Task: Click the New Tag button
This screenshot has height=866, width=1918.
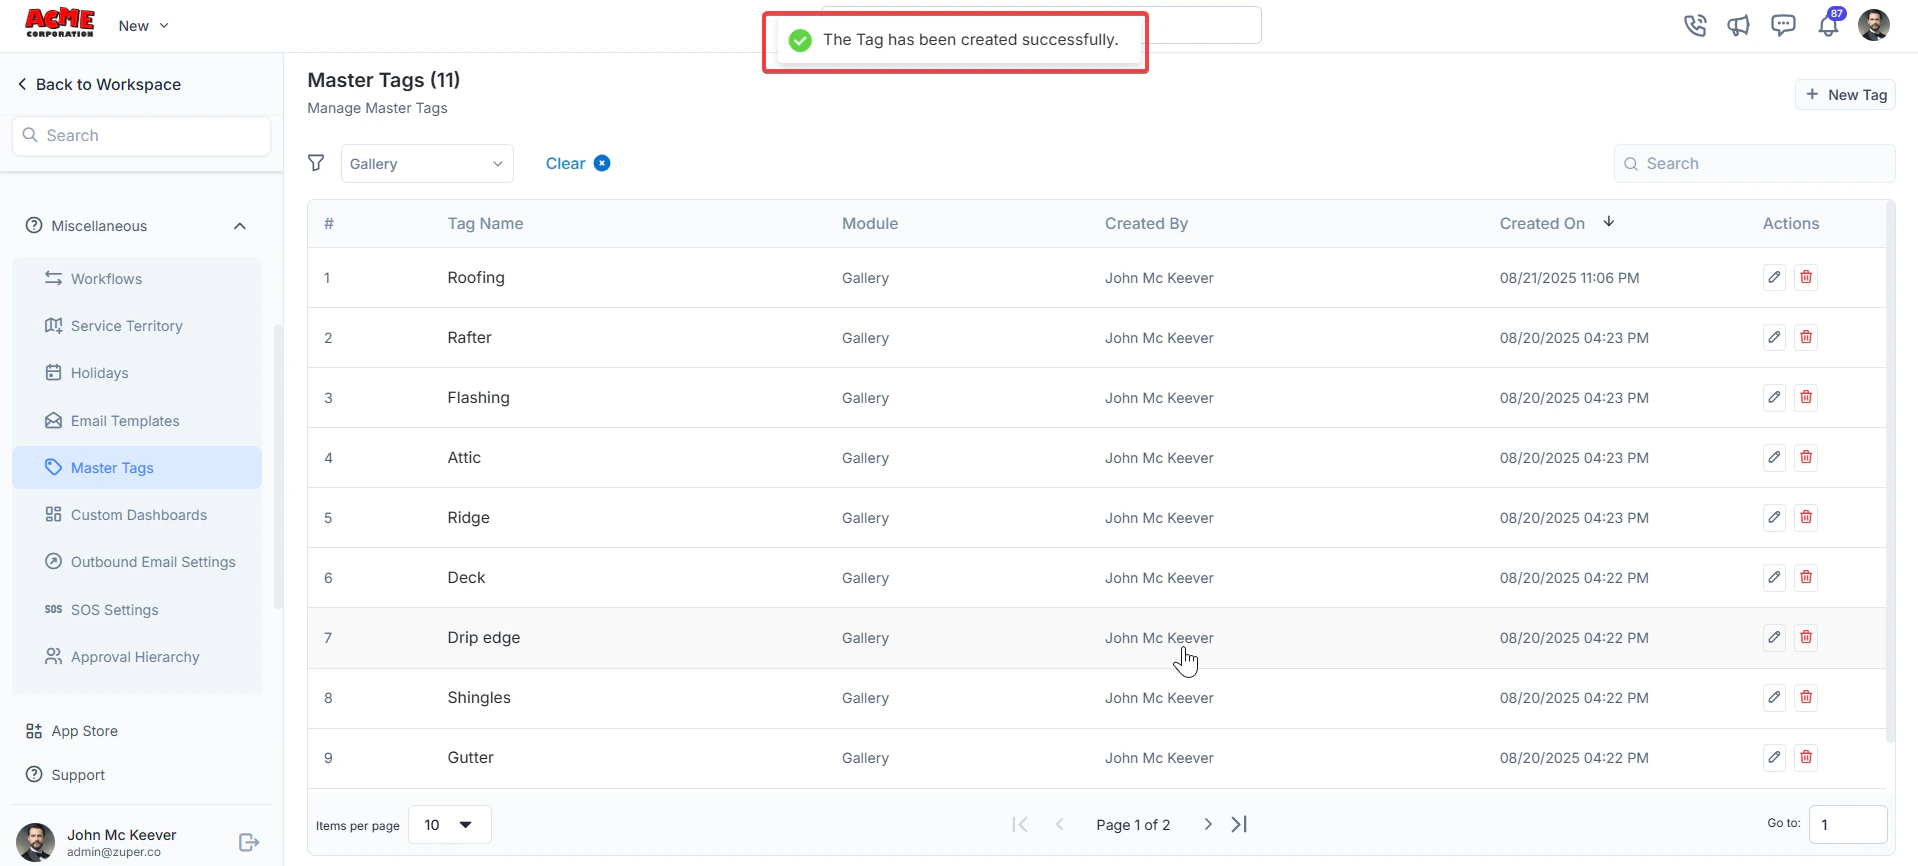Action: [1846, 95]
